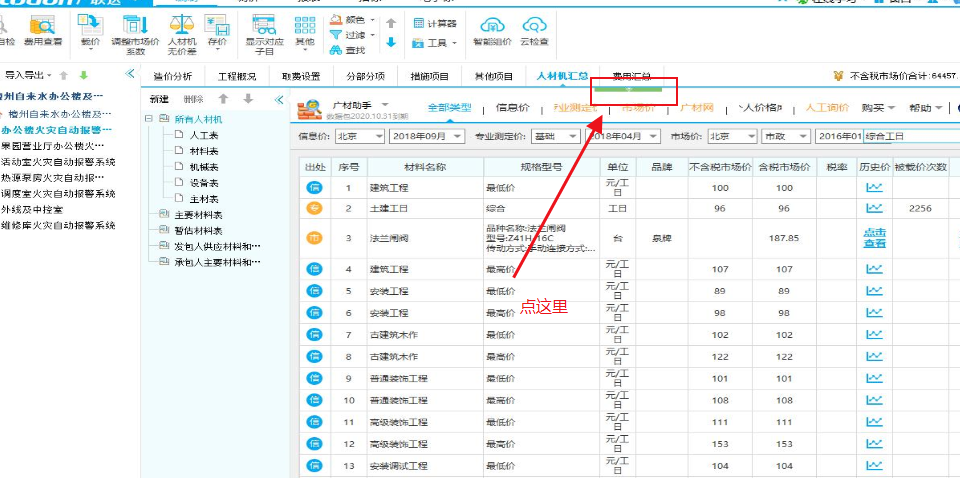Select 人工表 in the tree
Screen dimensions: 960x478
pyautogui.click(x=204, y=135)
